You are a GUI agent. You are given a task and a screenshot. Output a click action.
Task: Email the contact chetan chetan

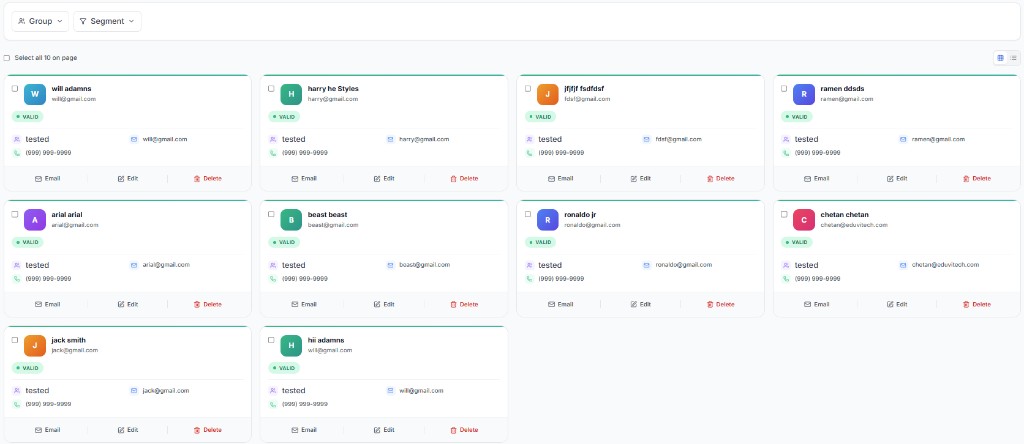coord(816,304)
